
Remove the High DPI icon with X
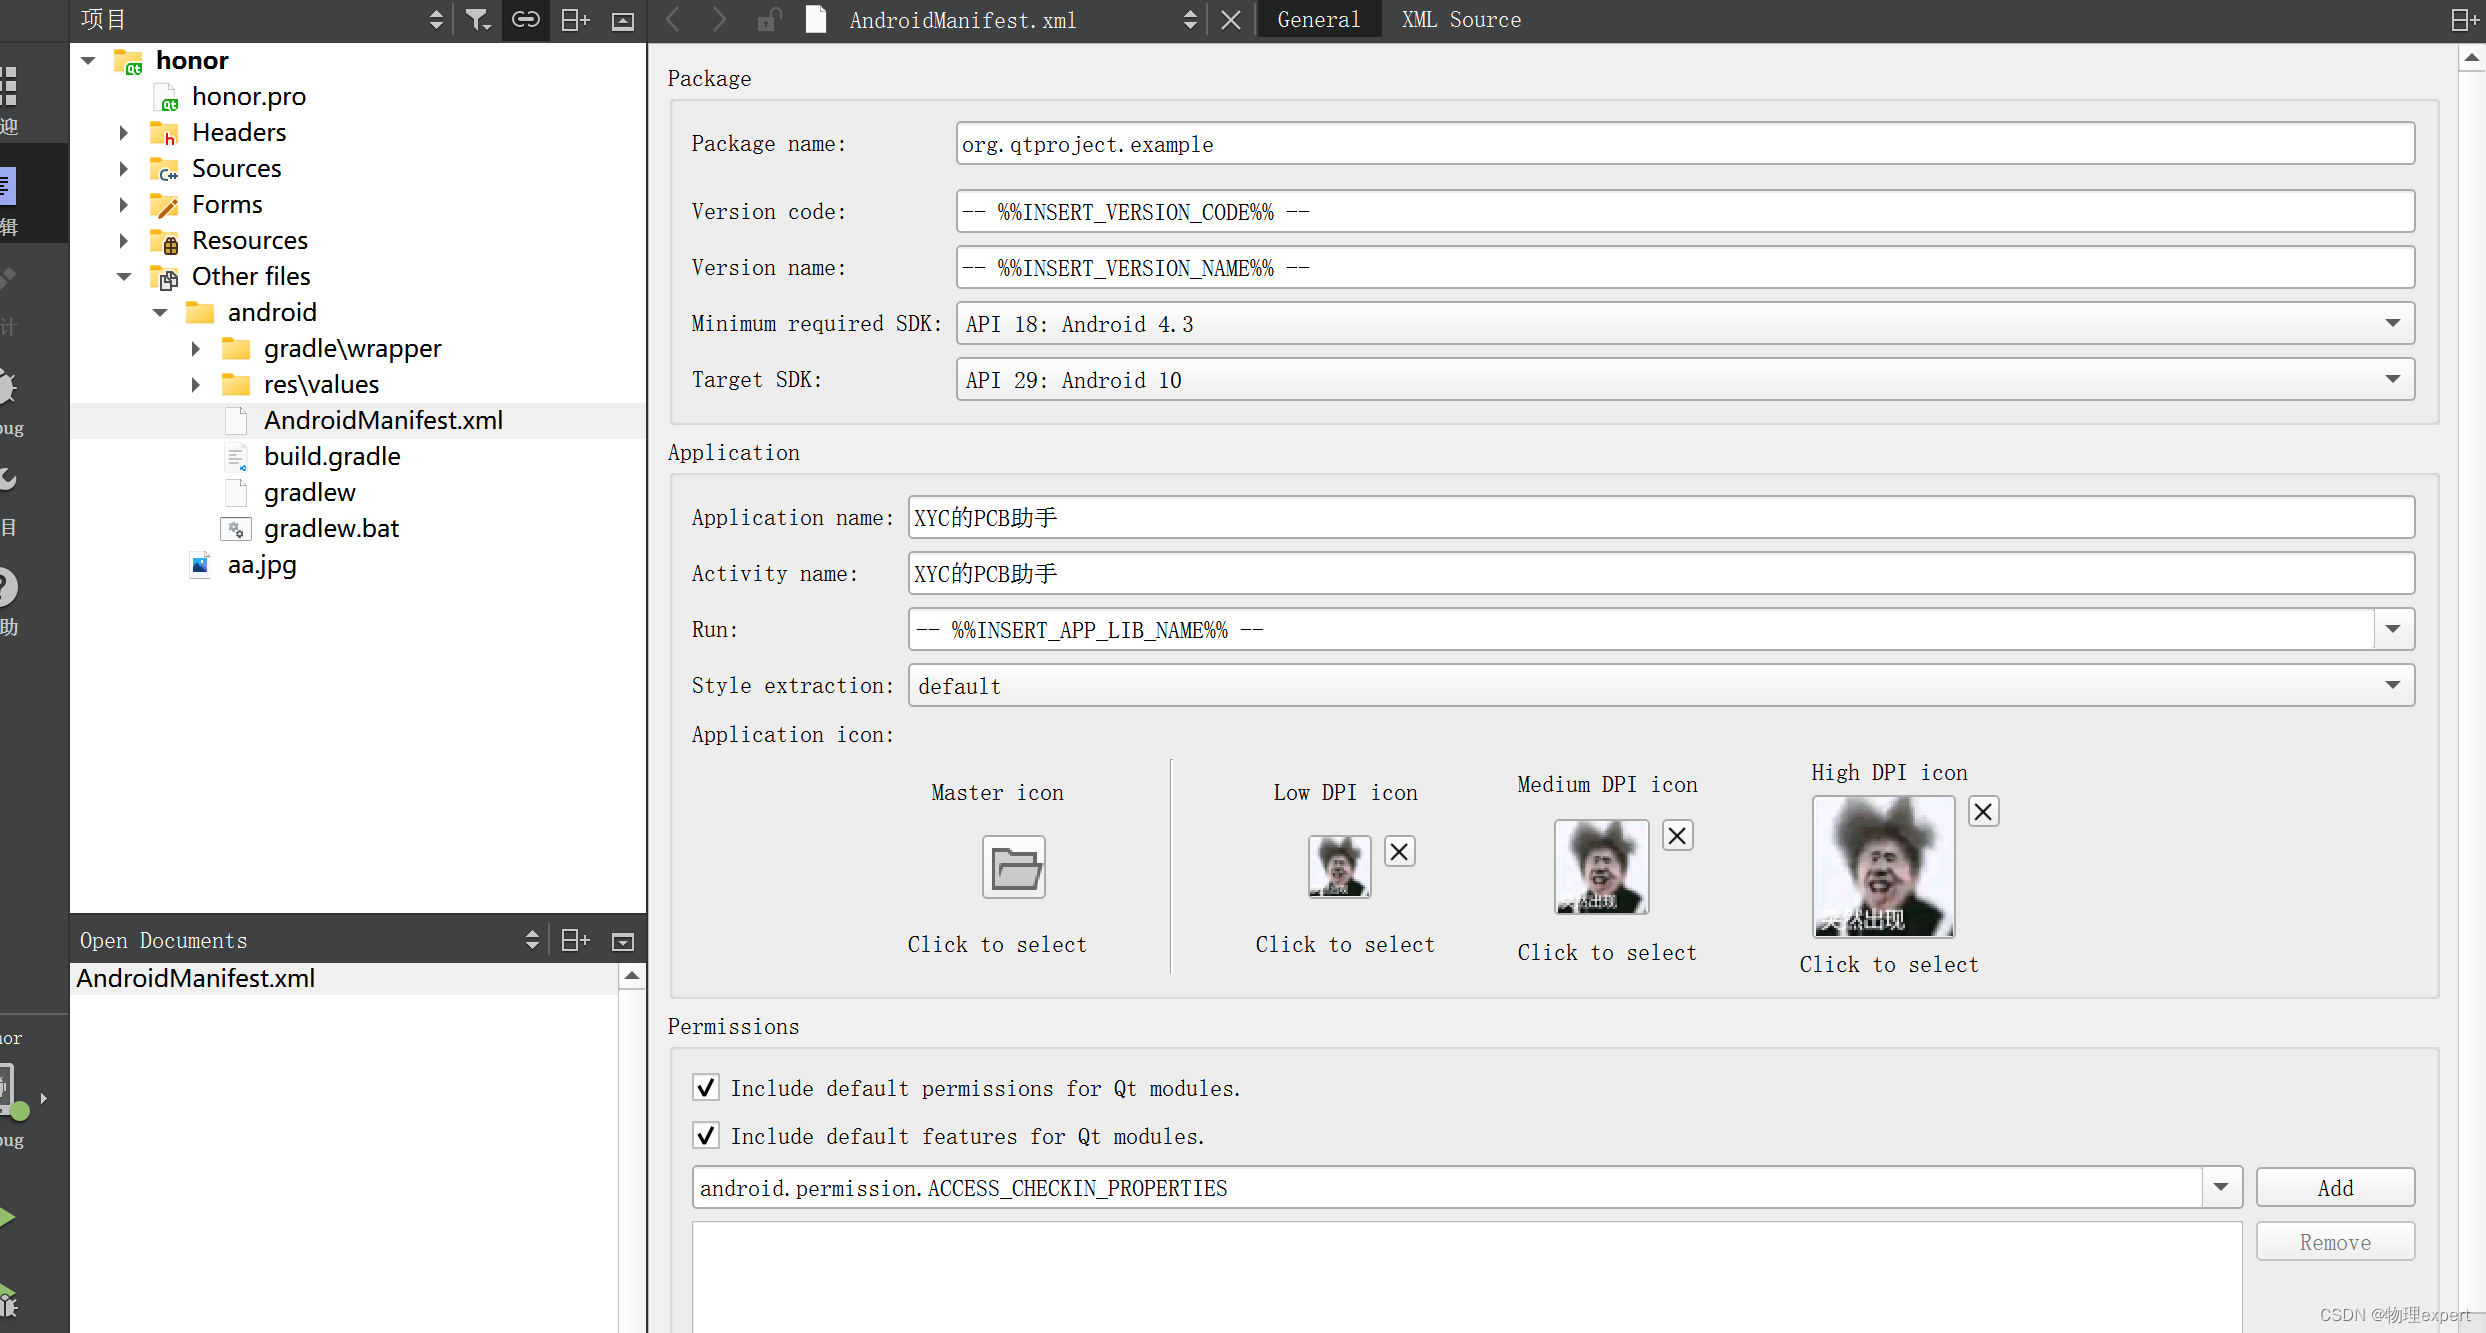point(1983,811)
